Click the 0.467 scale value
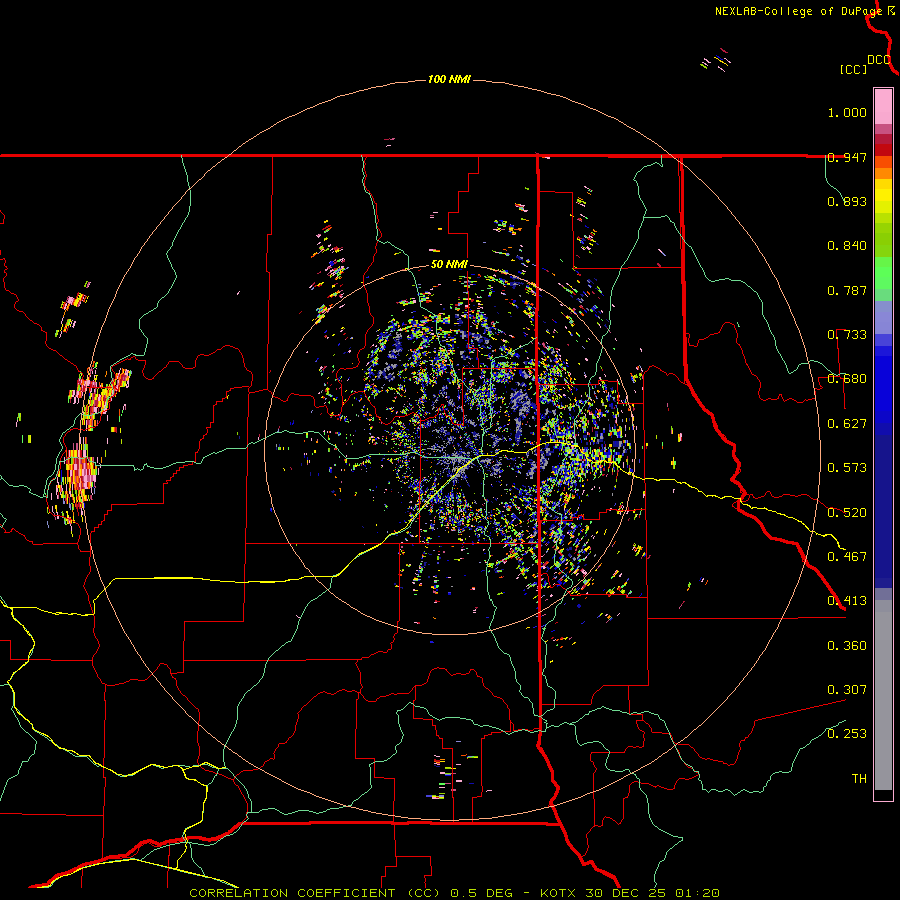 coord(847,557)
